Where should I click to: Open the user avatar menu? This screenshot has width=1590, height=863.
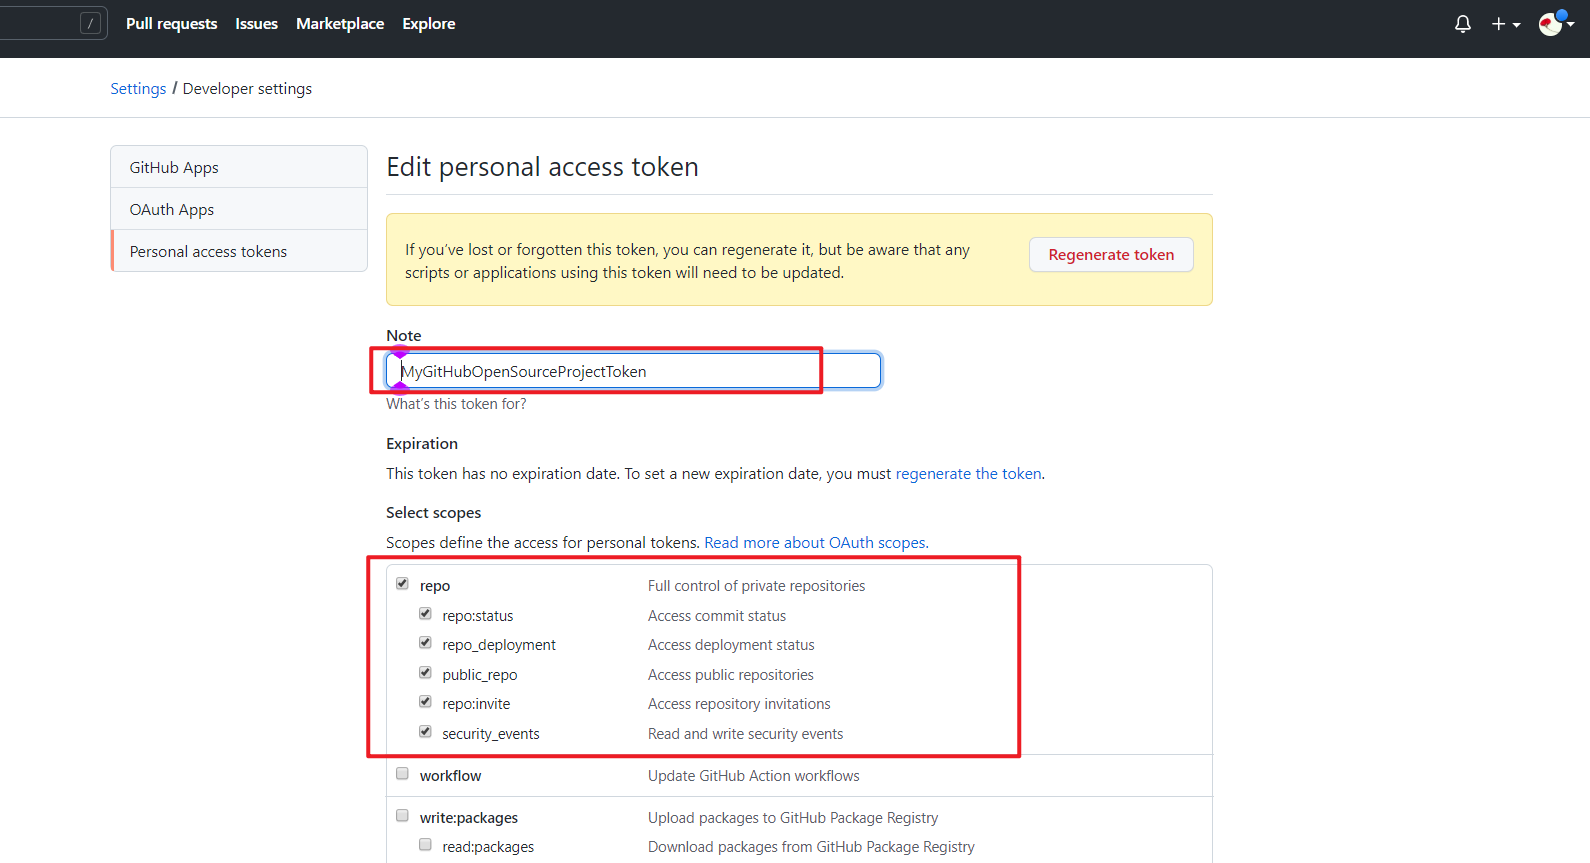[x=1556, y=24]
